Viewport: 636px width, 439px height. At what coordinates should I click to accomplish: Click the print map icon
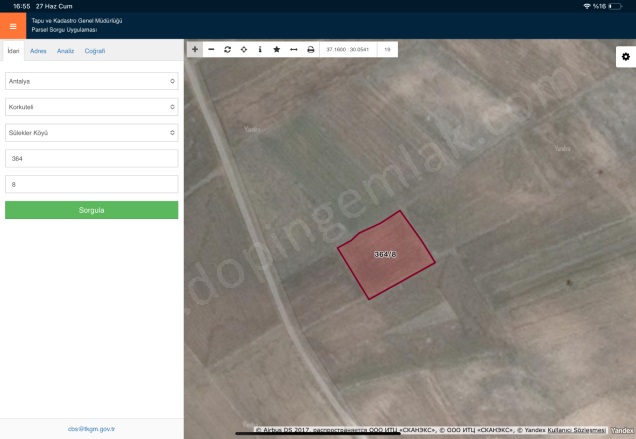pos(310,49)
